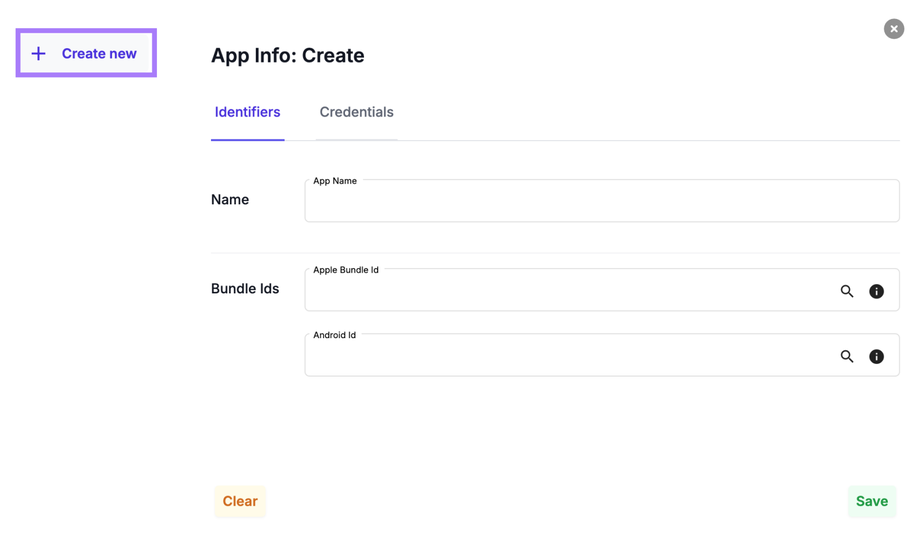The height and width of the screenshot is (542, 920).
Task: Click the plus icon beside Create new
Action: [x=38, y=54]
